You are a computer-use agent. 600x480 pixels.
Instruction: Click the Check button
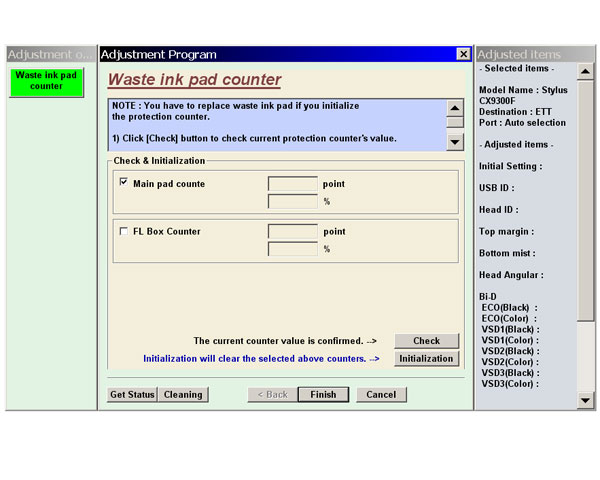pyautogui.click(x=426, y=341)
